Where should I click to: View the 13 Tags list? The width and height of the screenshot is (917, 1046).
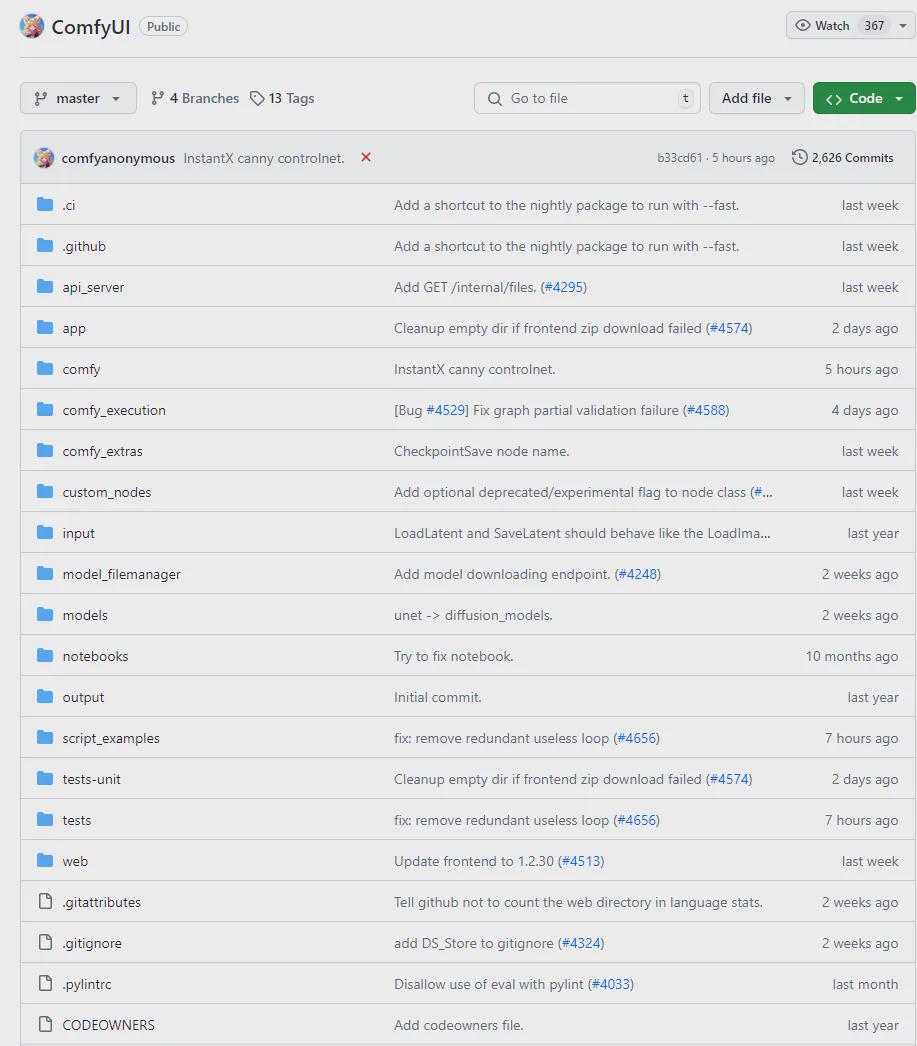[282, 98]
